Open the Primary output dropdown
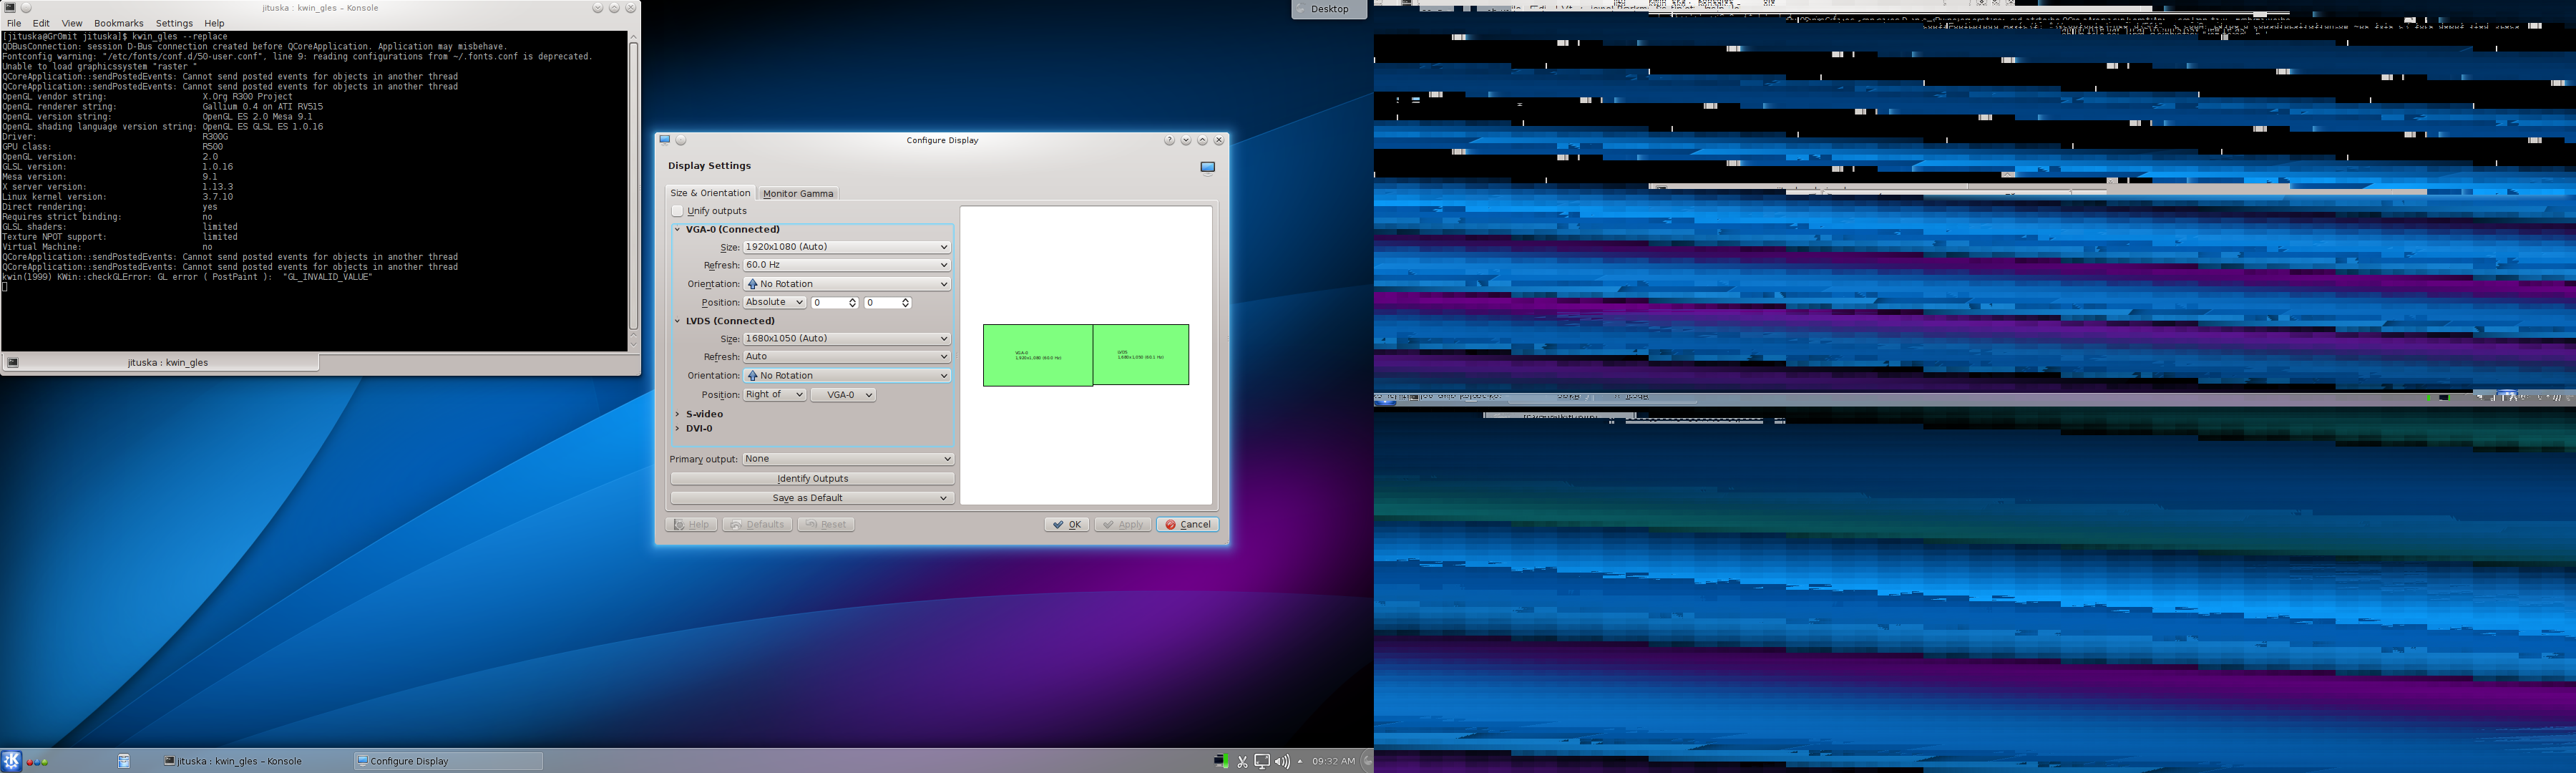 [847, 459]
